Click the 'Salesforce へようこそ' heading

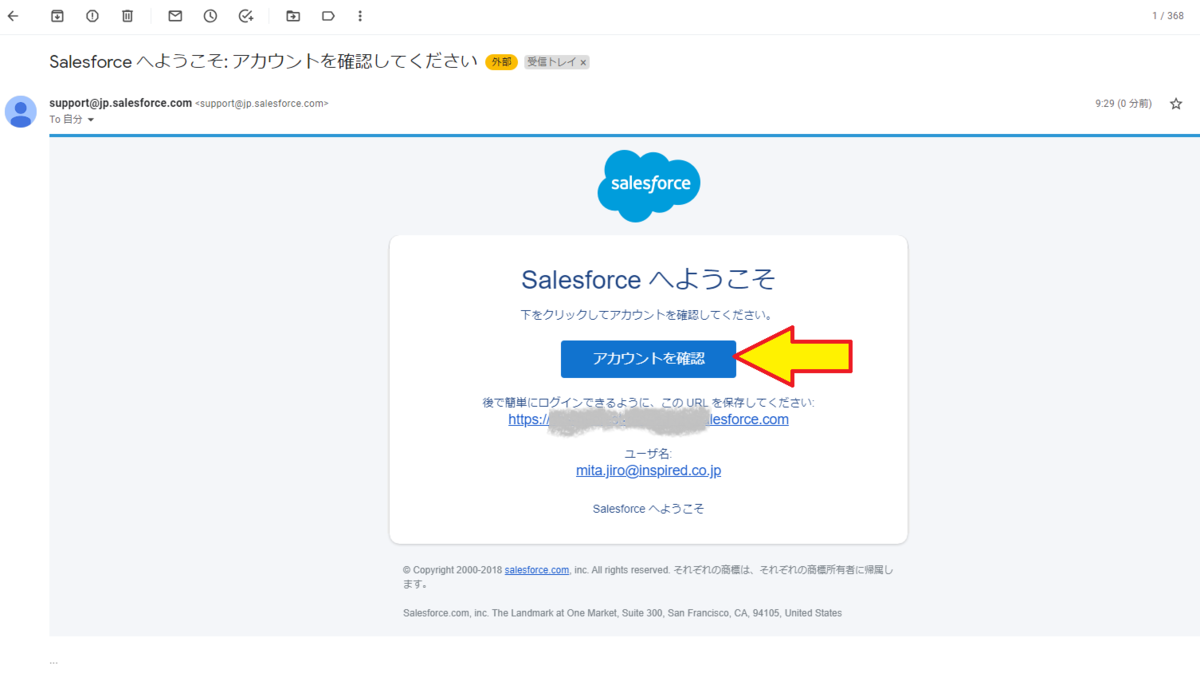(x=648, y=278)
